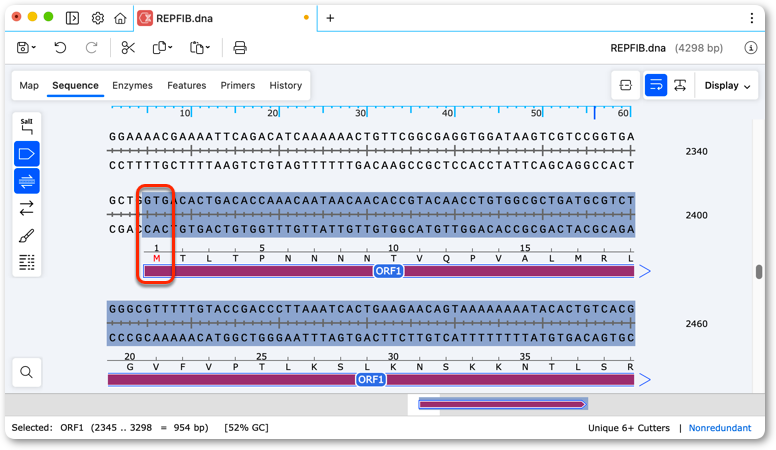Click the 52% GC status text
The height and width of the screenshot is (450, 776).
click(x=246, y=428)
